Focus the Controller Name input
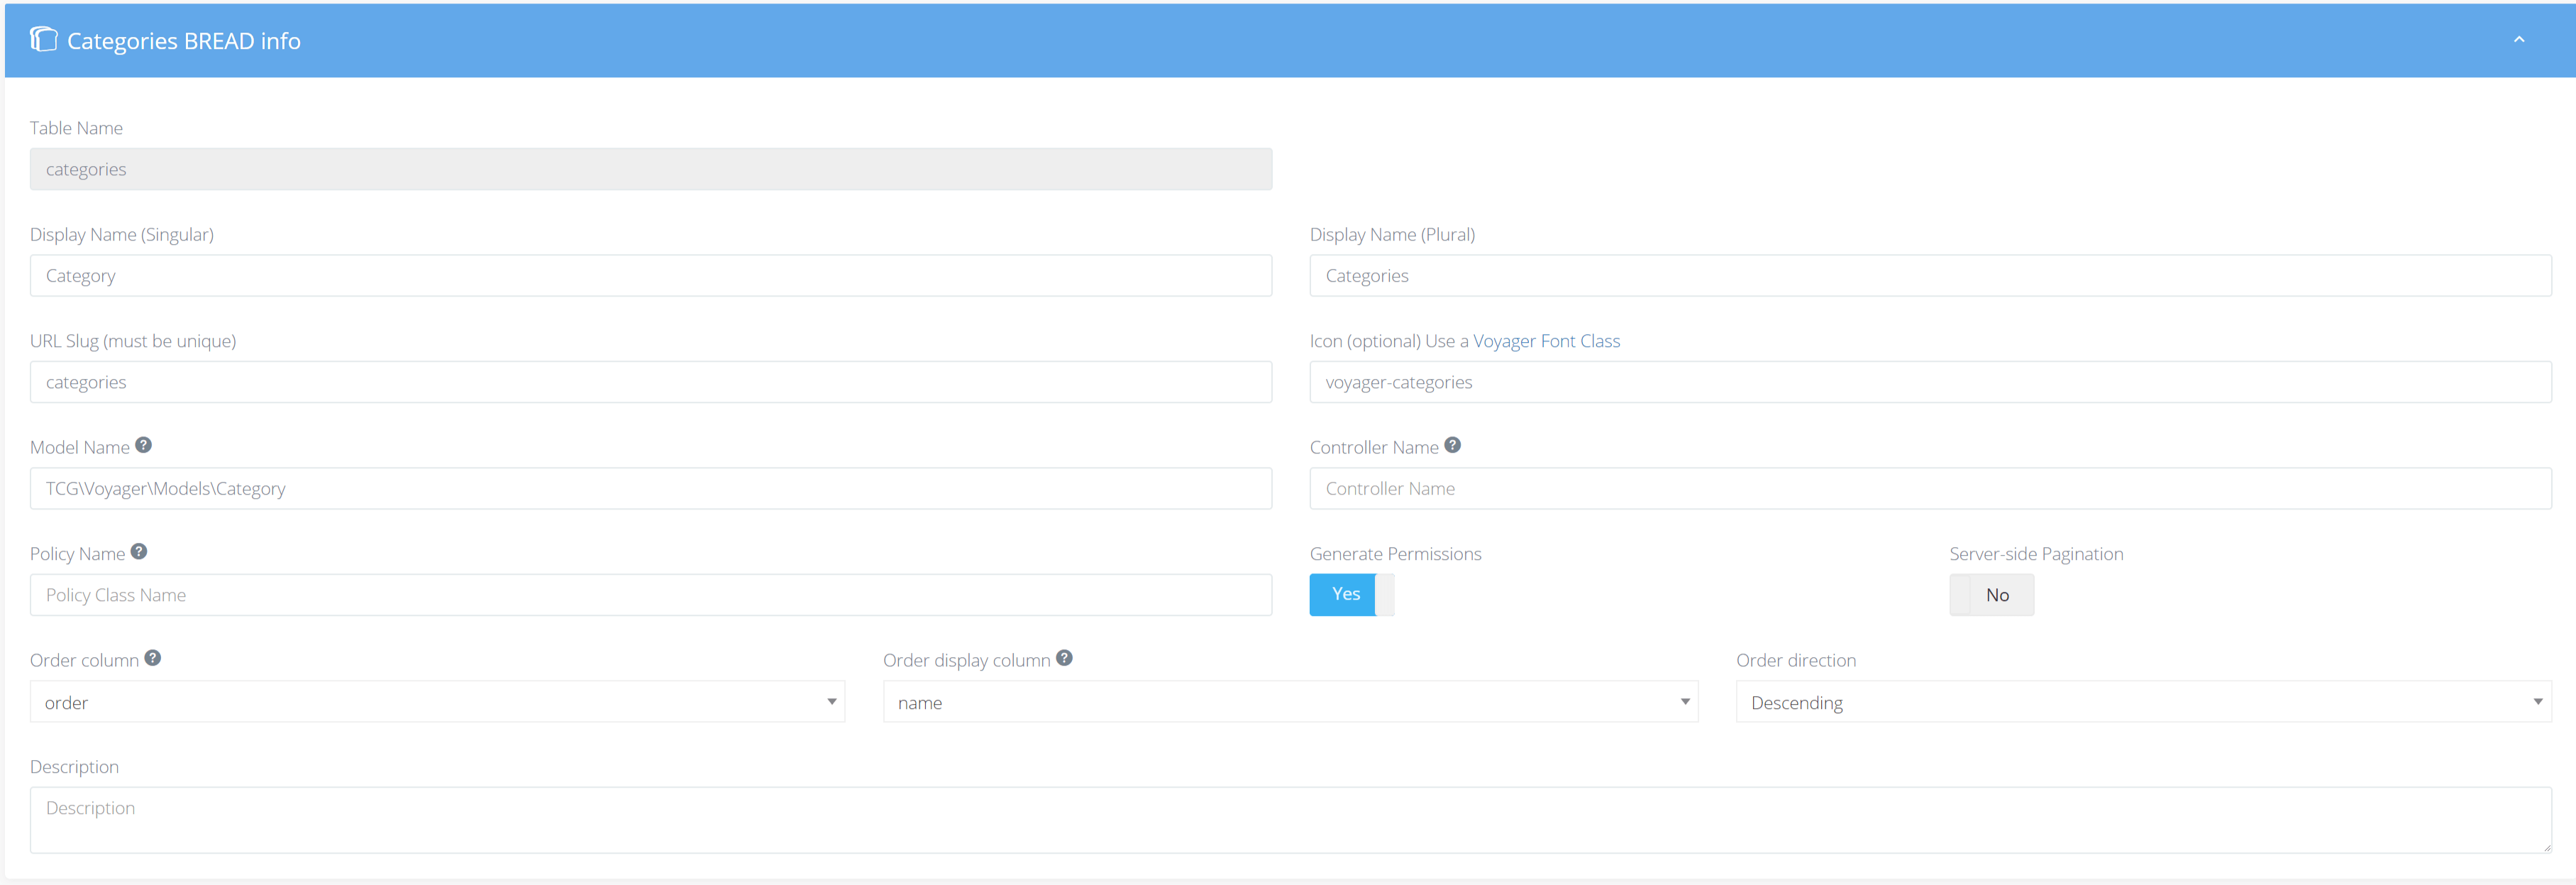 [1929, 489]
